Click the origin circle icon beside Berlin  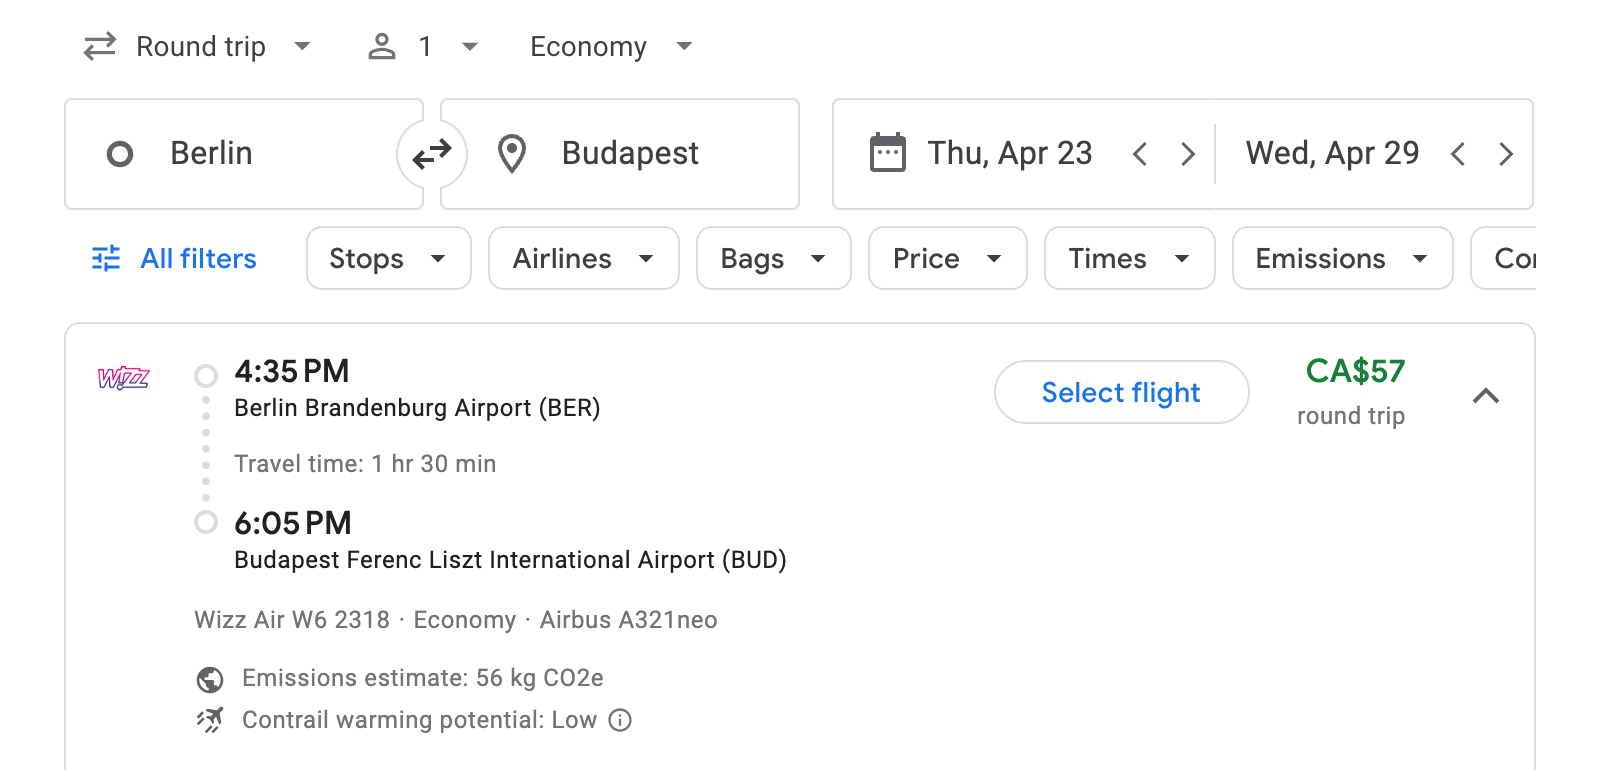pyautogui.click(x=121, y=154)
